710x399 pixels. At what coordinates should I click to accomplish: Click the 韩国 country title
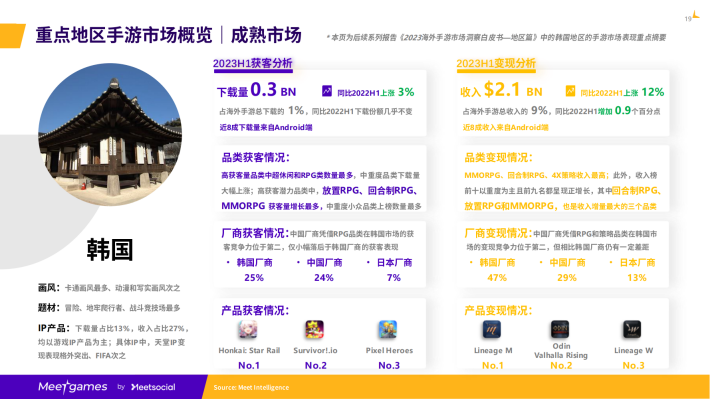(110, 250)
